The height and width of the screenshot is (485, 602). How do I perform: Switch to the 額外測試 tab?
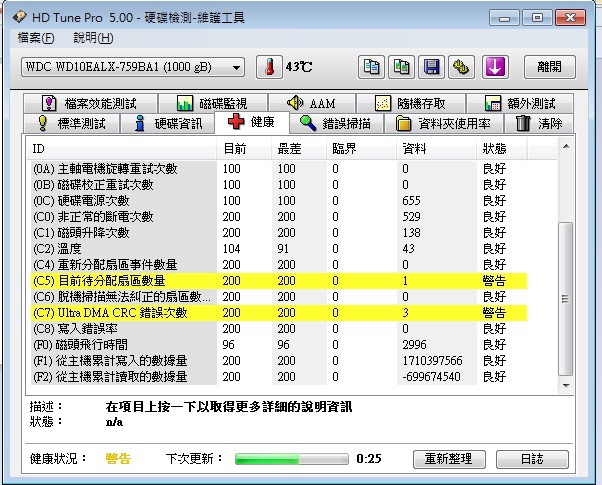(x=520, y=103)
